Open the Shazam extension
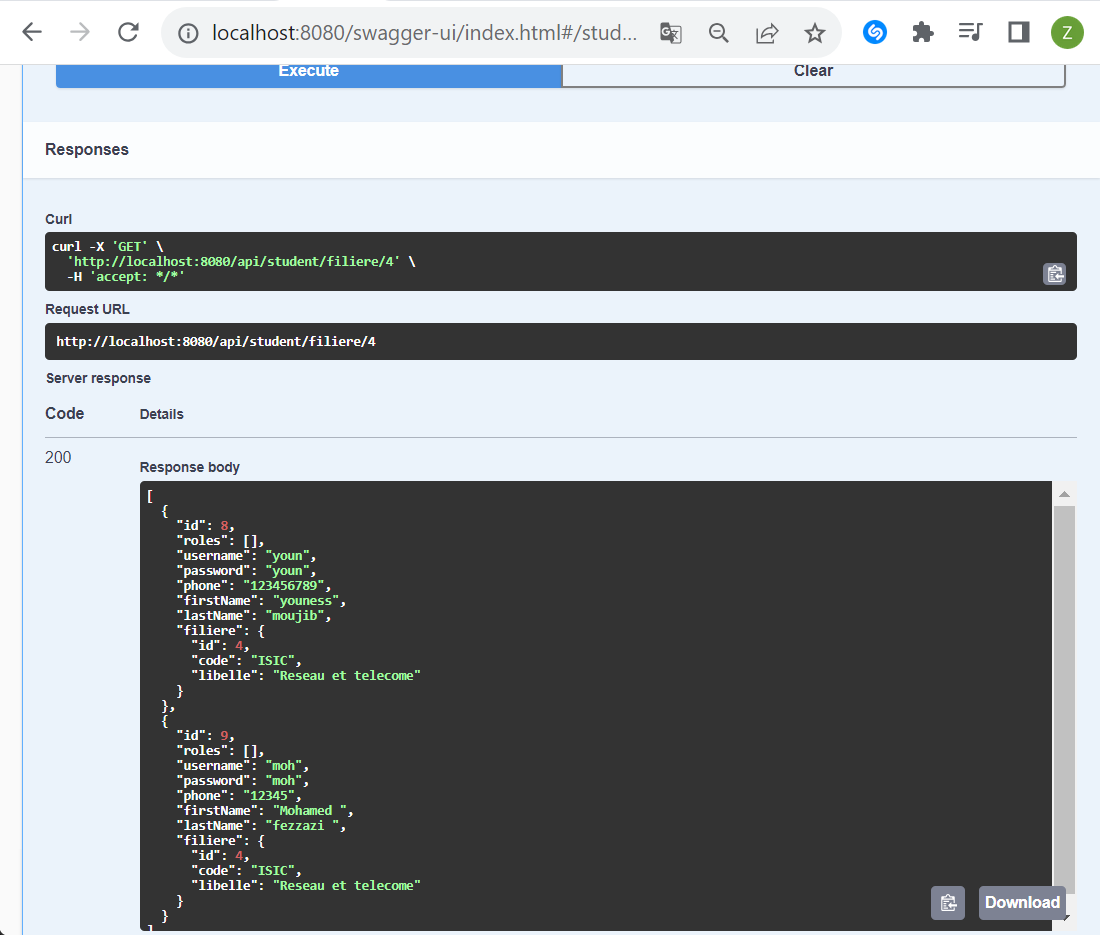This screenshot has height=935, width=1100. (x=874, y=32)
